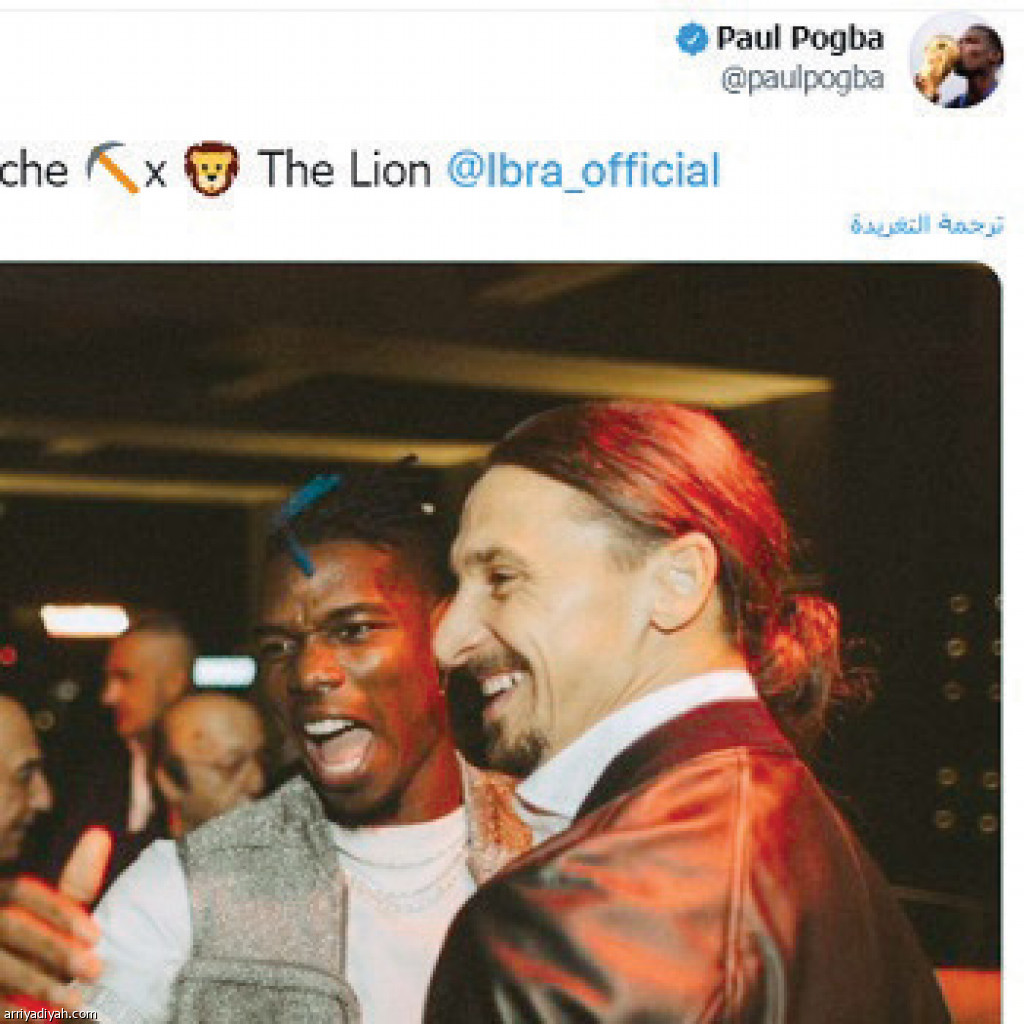The image size is (1024, 1024).
Task: Open the @Ibra_official mention link
Action: [583, 170]
